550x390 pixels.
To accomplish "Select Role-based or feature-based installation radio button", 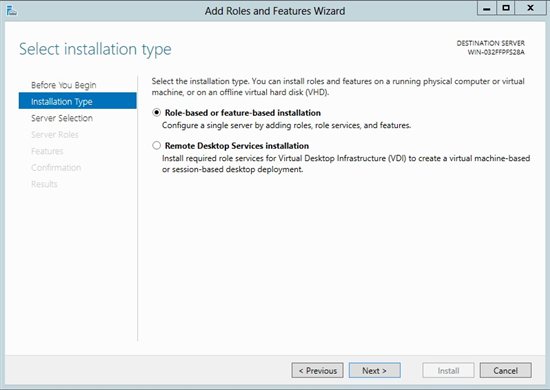I will click(156, 113).
